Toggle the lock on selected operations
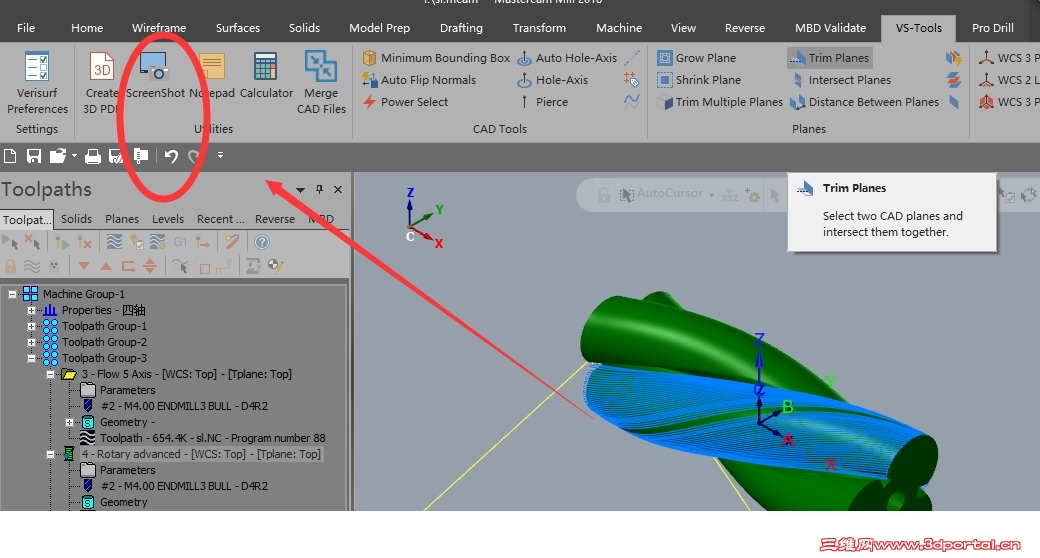 pyautogui.click(x=10, y=267)
